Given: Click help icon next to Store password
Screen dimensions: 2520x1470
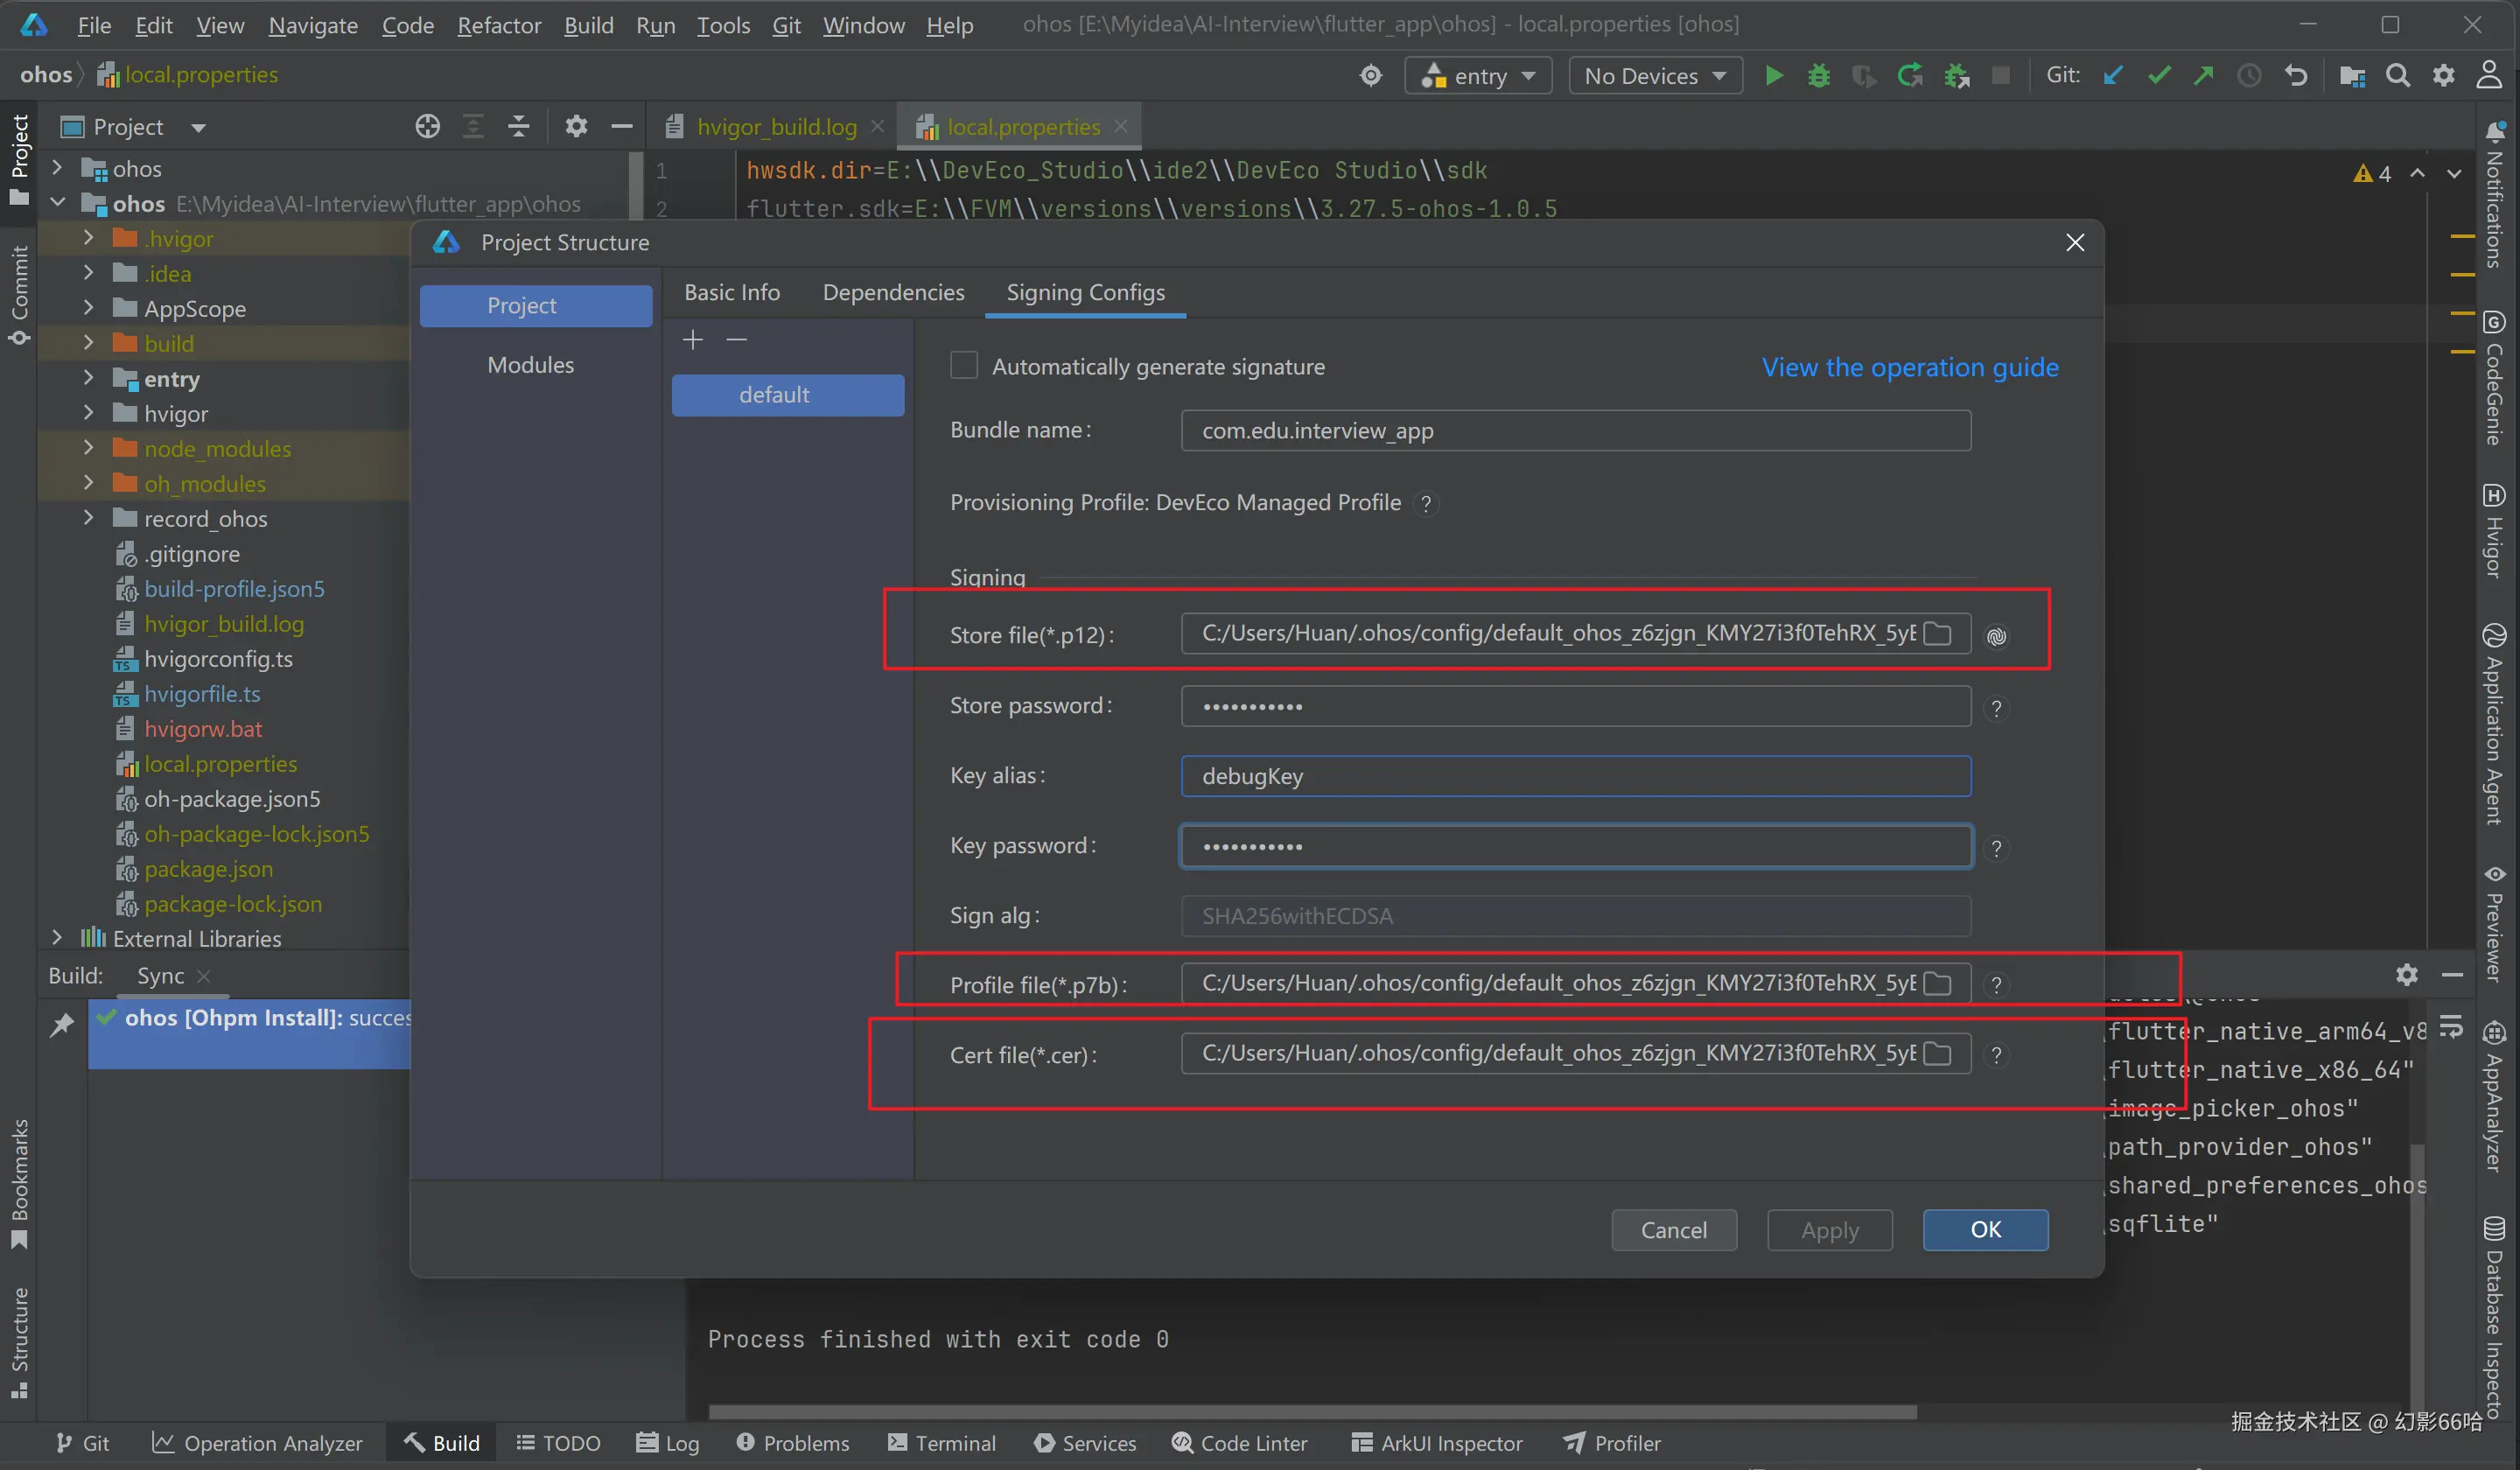Looking at the screenshot, I should pyautogui.click(x=1997, y=708).
